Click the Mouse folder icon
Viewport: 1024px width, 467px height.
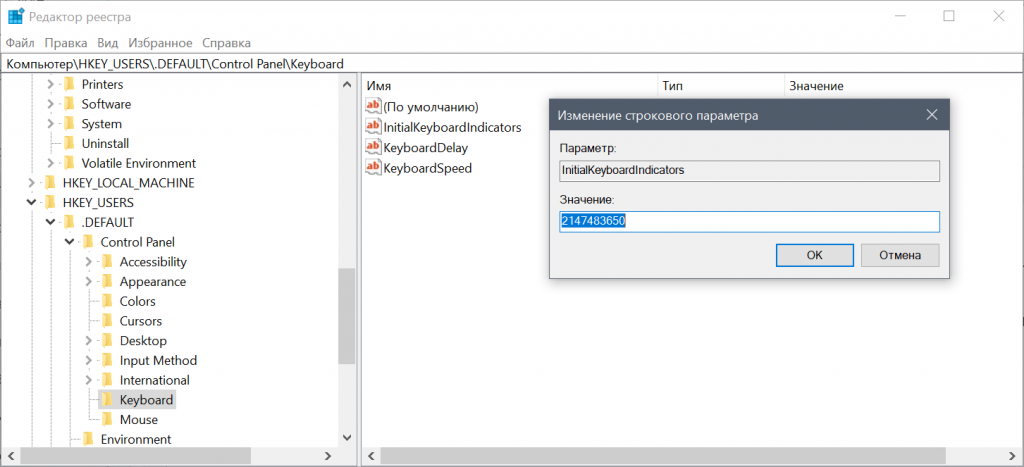(x=107, y=420)
